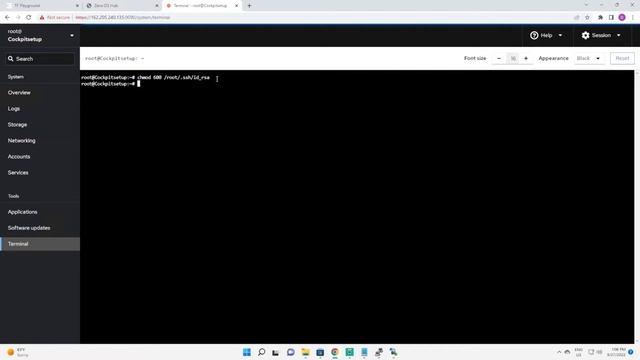Open the Applications page
This screenshot has width=640, height=360.
[x=22, y=212]
